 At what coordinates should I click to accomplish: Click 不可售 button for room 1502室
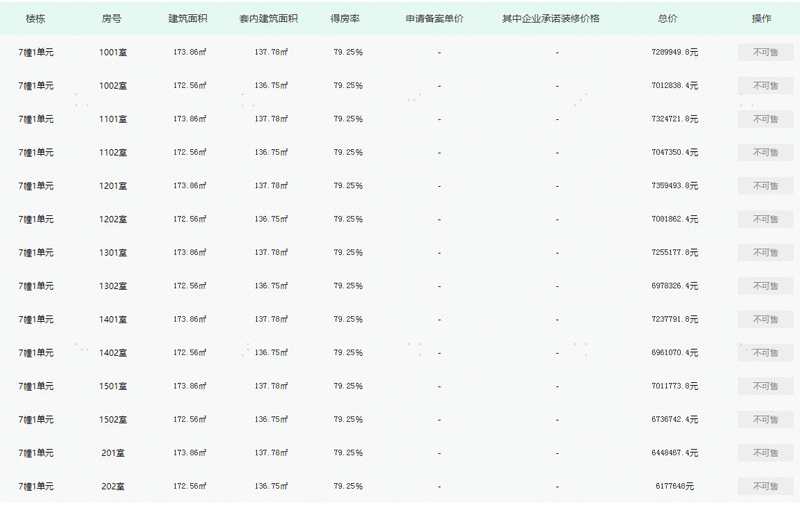point(765,419)
